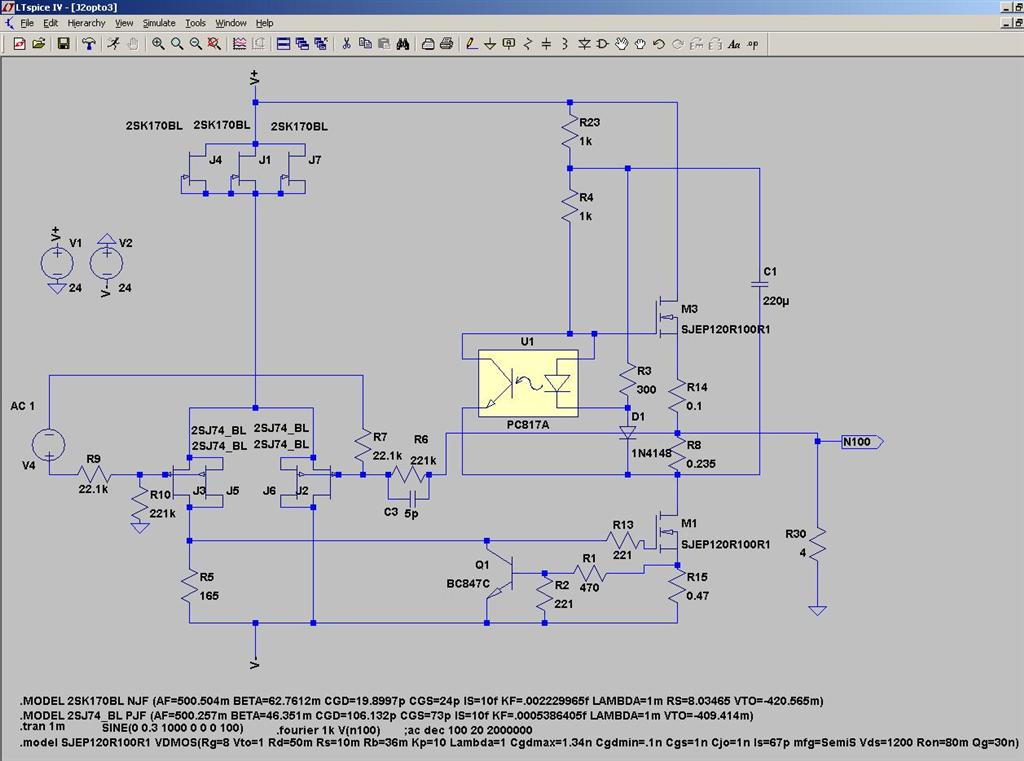1024x761 pixels.
Task: Click the '0.235' value of R8
Action: (x=701, y=464)
